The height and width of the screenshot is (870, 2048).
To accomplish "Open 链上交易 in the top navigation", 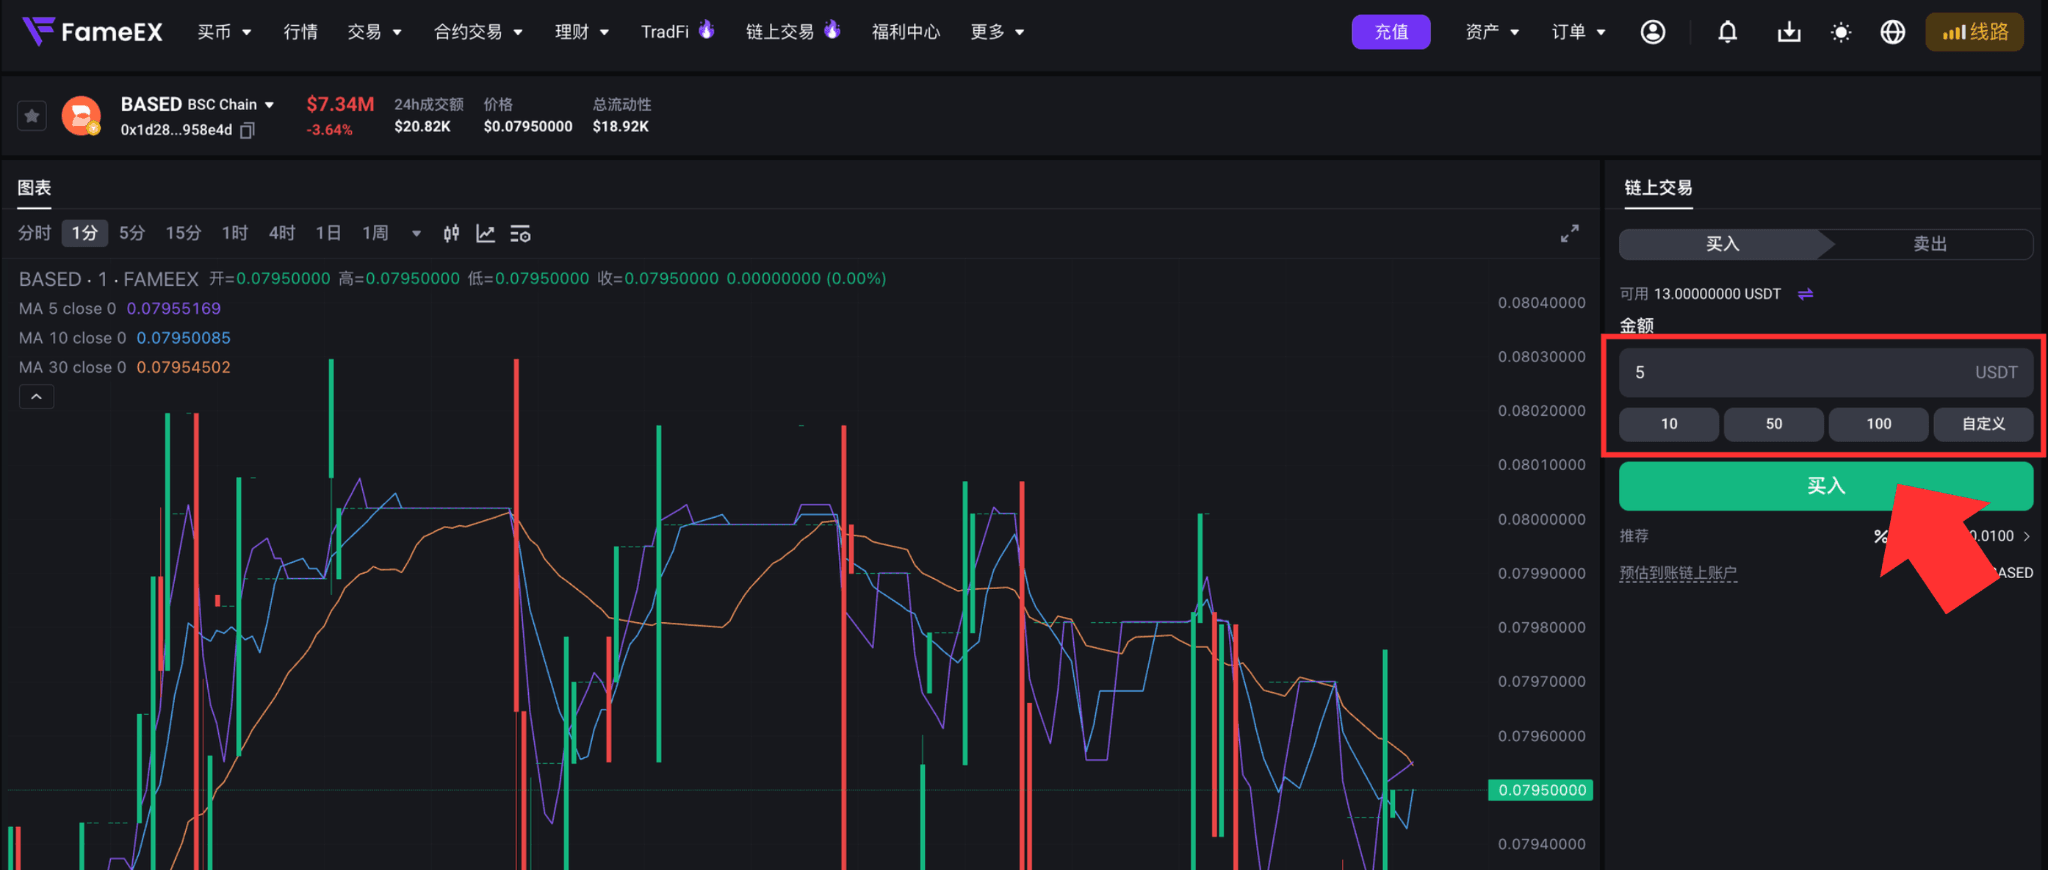I will [x=780, y=32].
